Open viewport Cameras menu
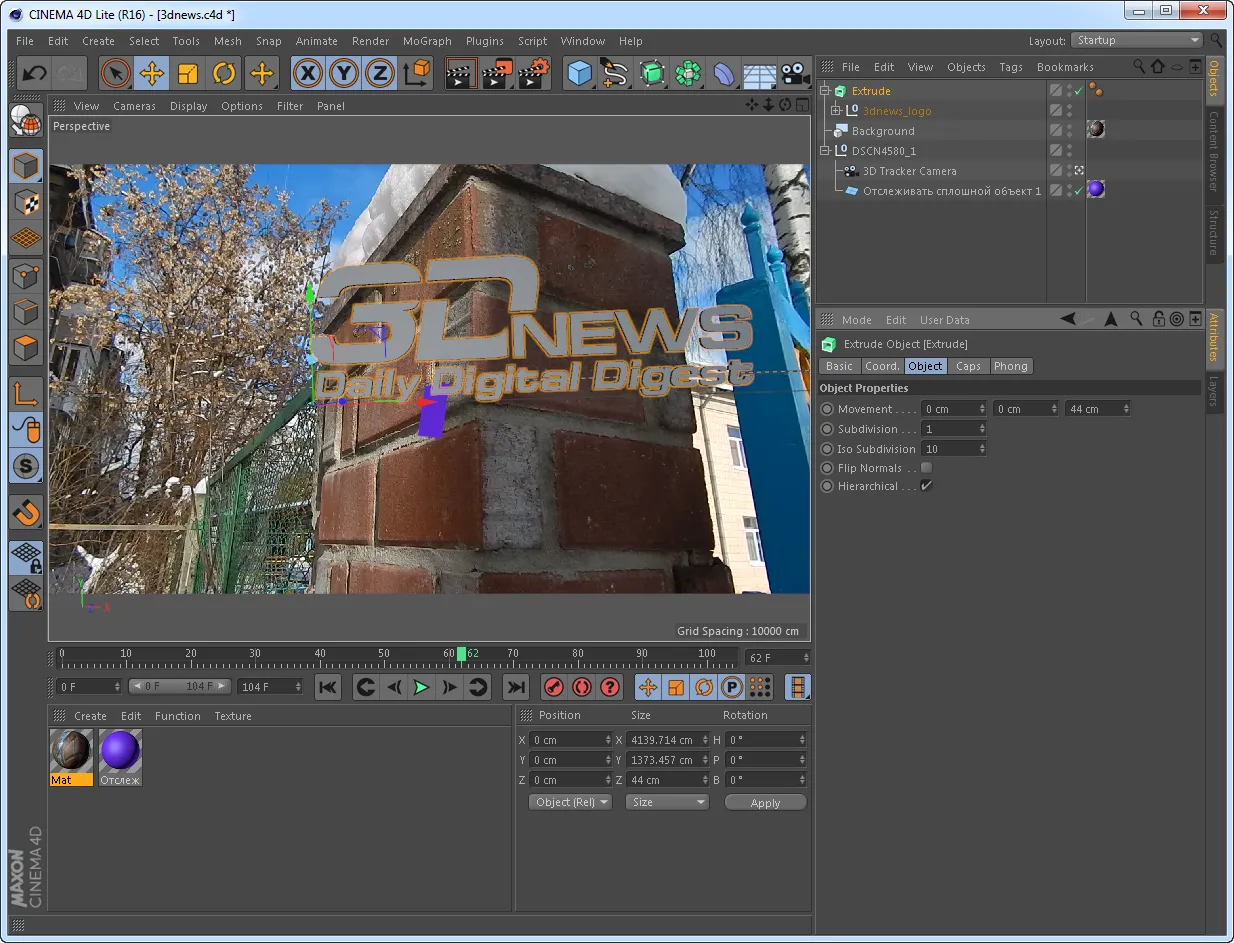The width and height of the screenshot is (1234, 943). [134, 106]
